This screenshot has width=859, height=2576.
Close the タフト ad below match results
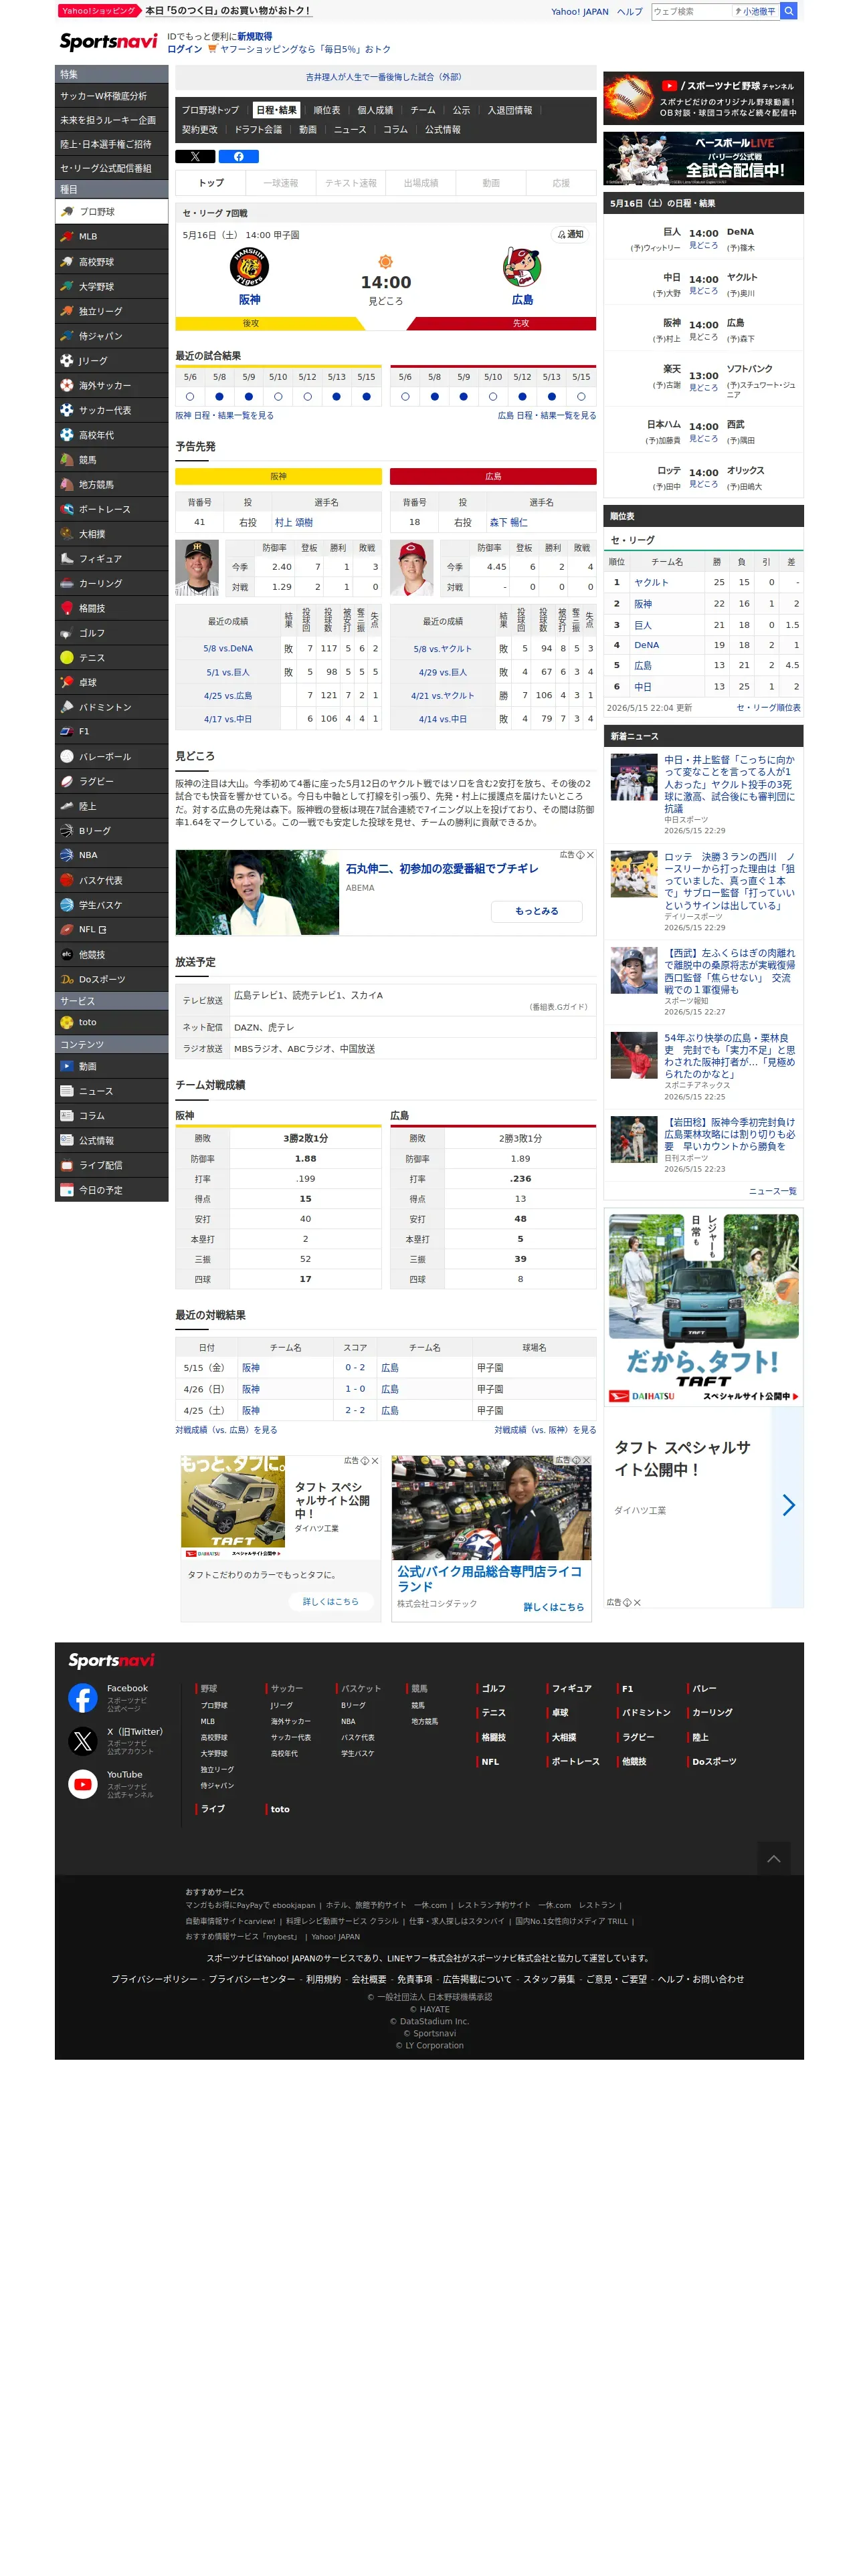coord(375,1461)
